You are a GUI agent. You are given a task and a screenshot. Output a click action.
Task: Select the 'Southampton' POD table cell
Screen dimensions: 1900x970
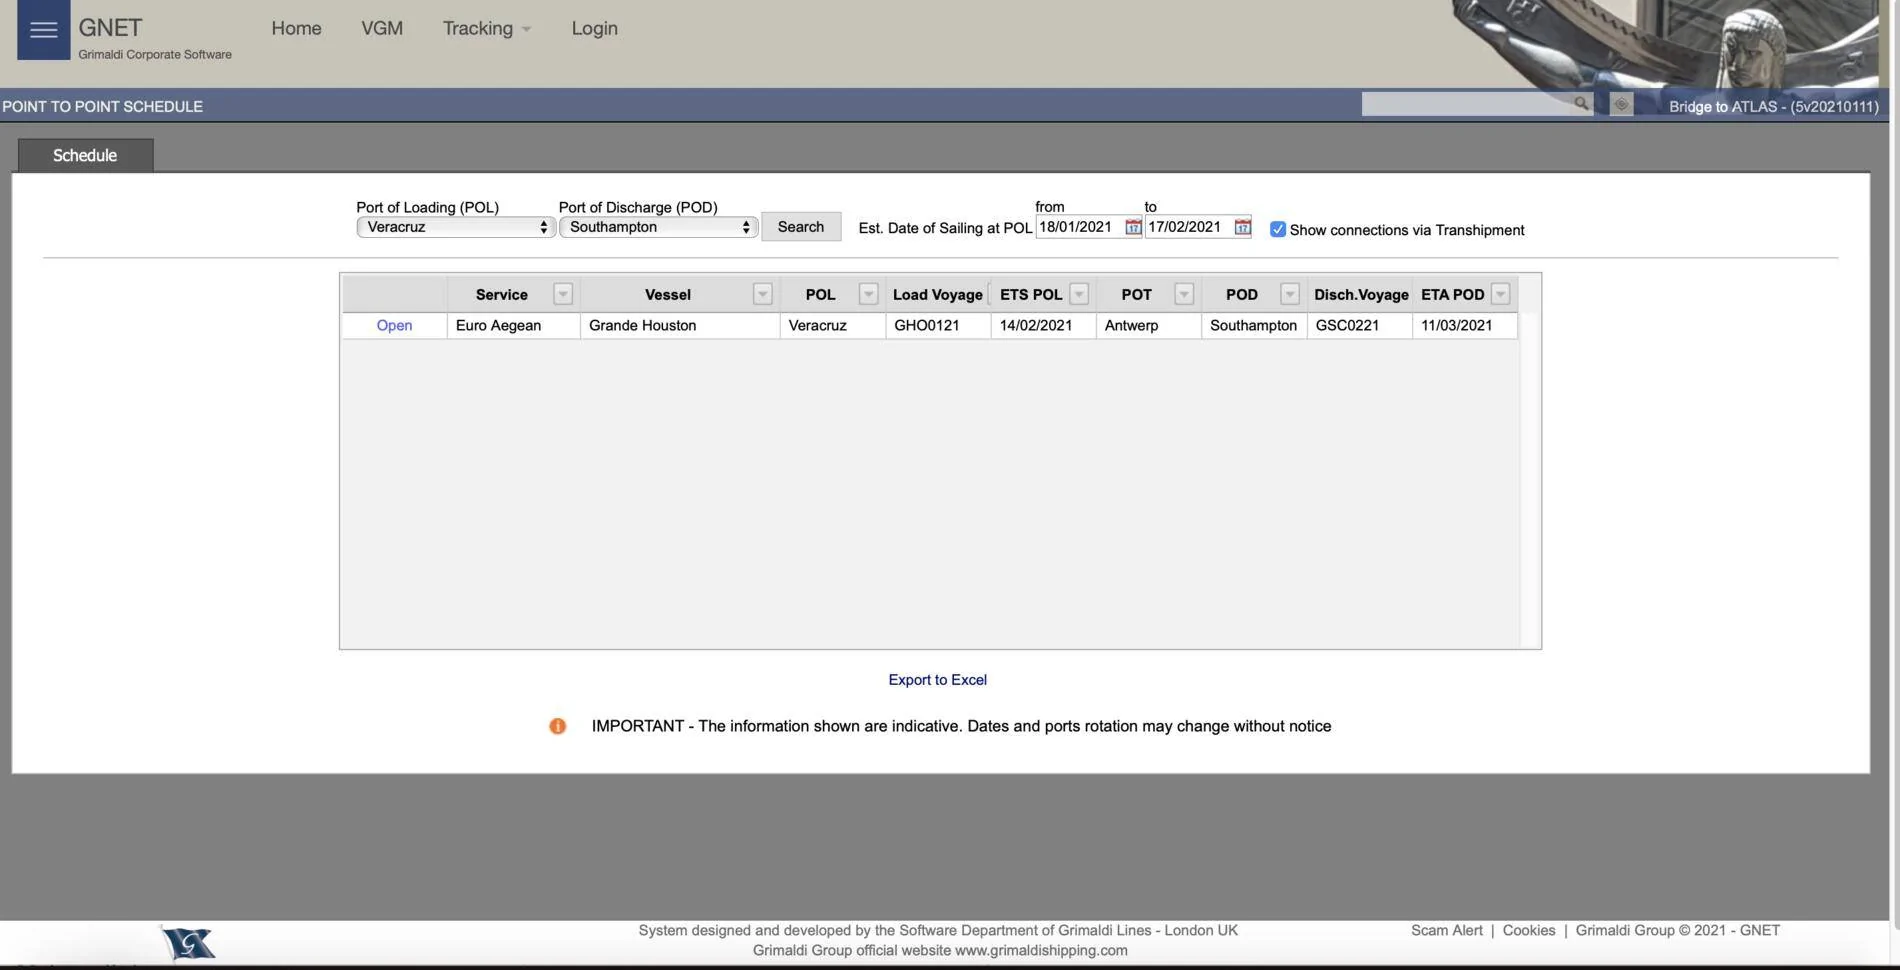point(1254,325)
